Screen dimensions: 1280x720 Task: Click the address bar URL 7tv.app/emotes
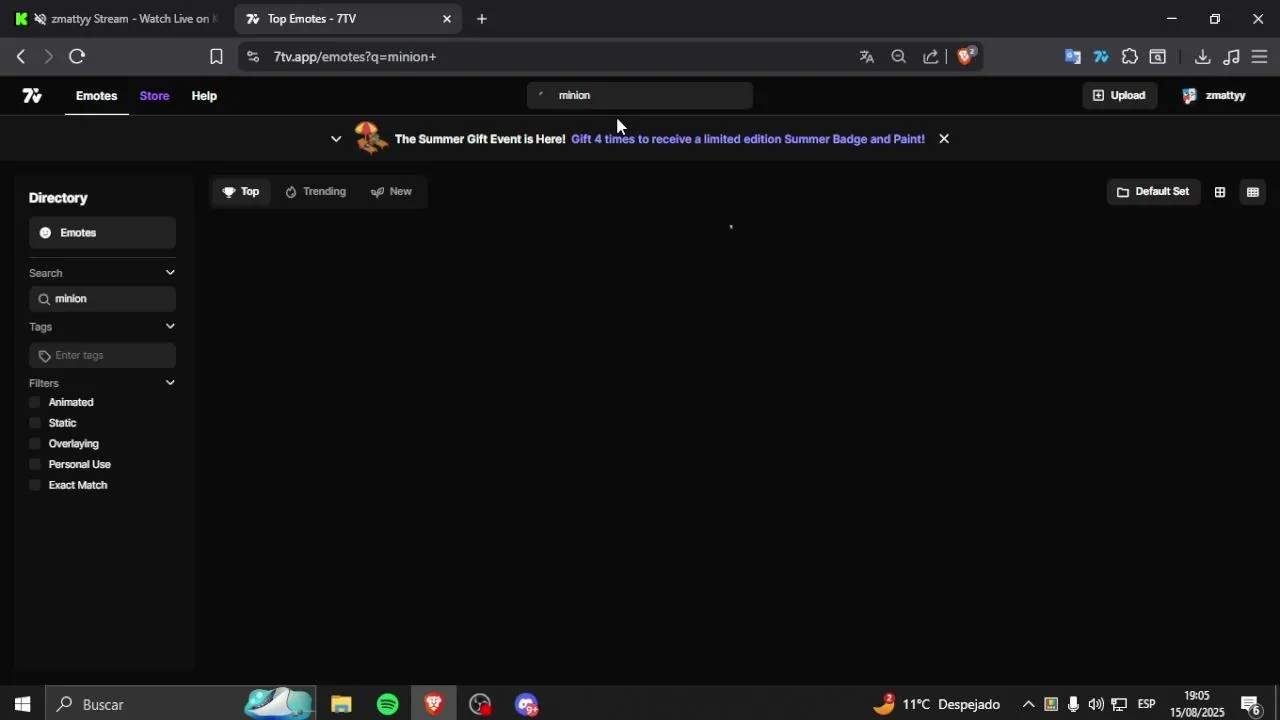point(354,57)
